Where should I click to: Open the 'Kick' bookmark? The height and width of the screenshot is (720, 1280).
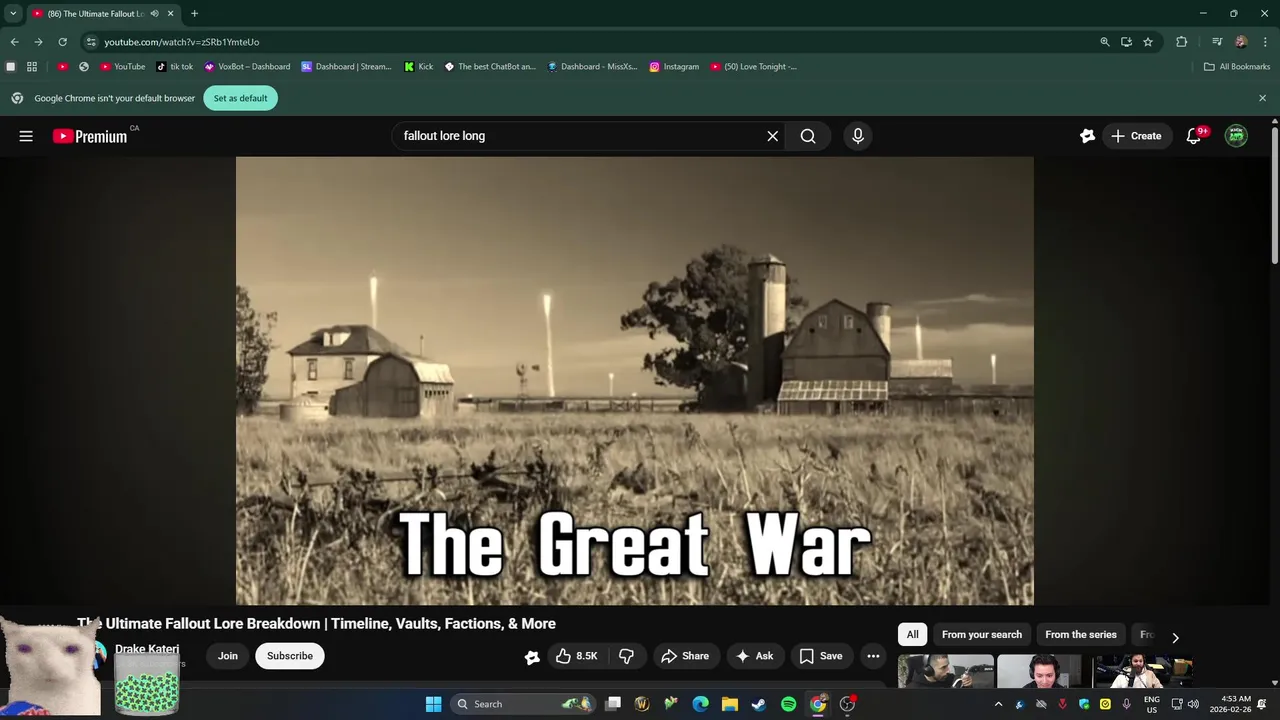(419, 67)
